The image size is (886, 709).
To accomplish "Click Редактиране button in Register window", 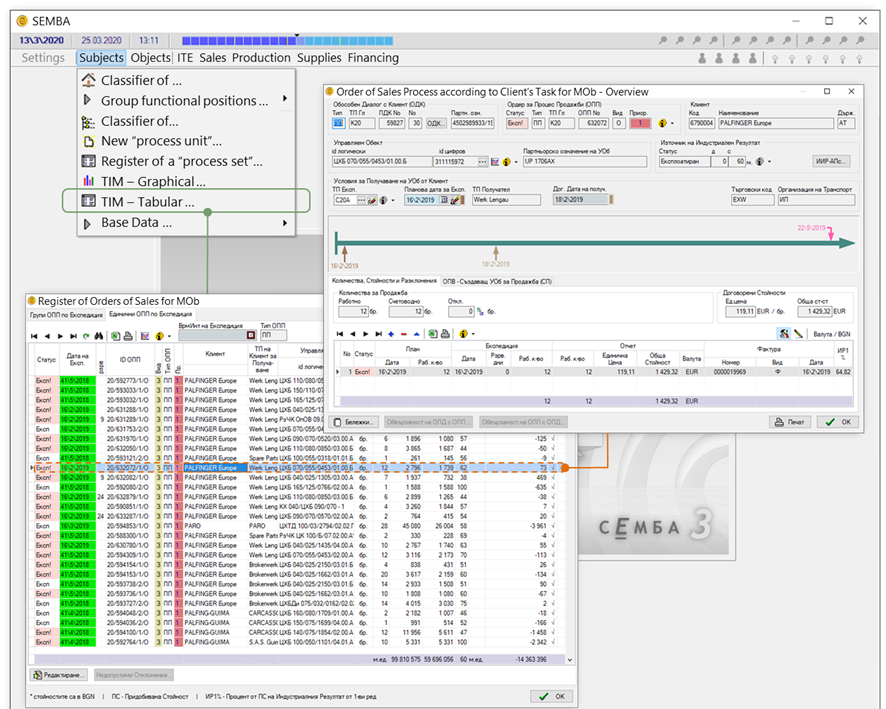I will (59, 675).
